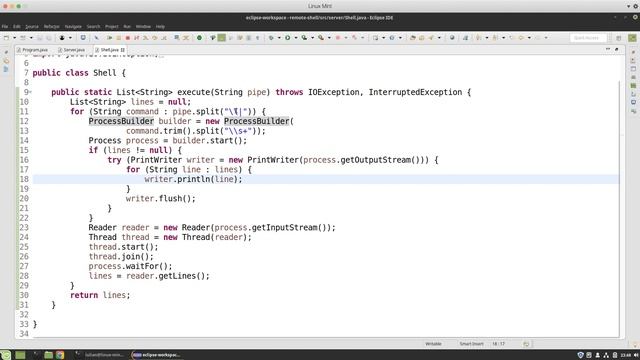The image size is (640, 360).
Task: Click in the Quick Access field
Action: [x=588, y=38]
